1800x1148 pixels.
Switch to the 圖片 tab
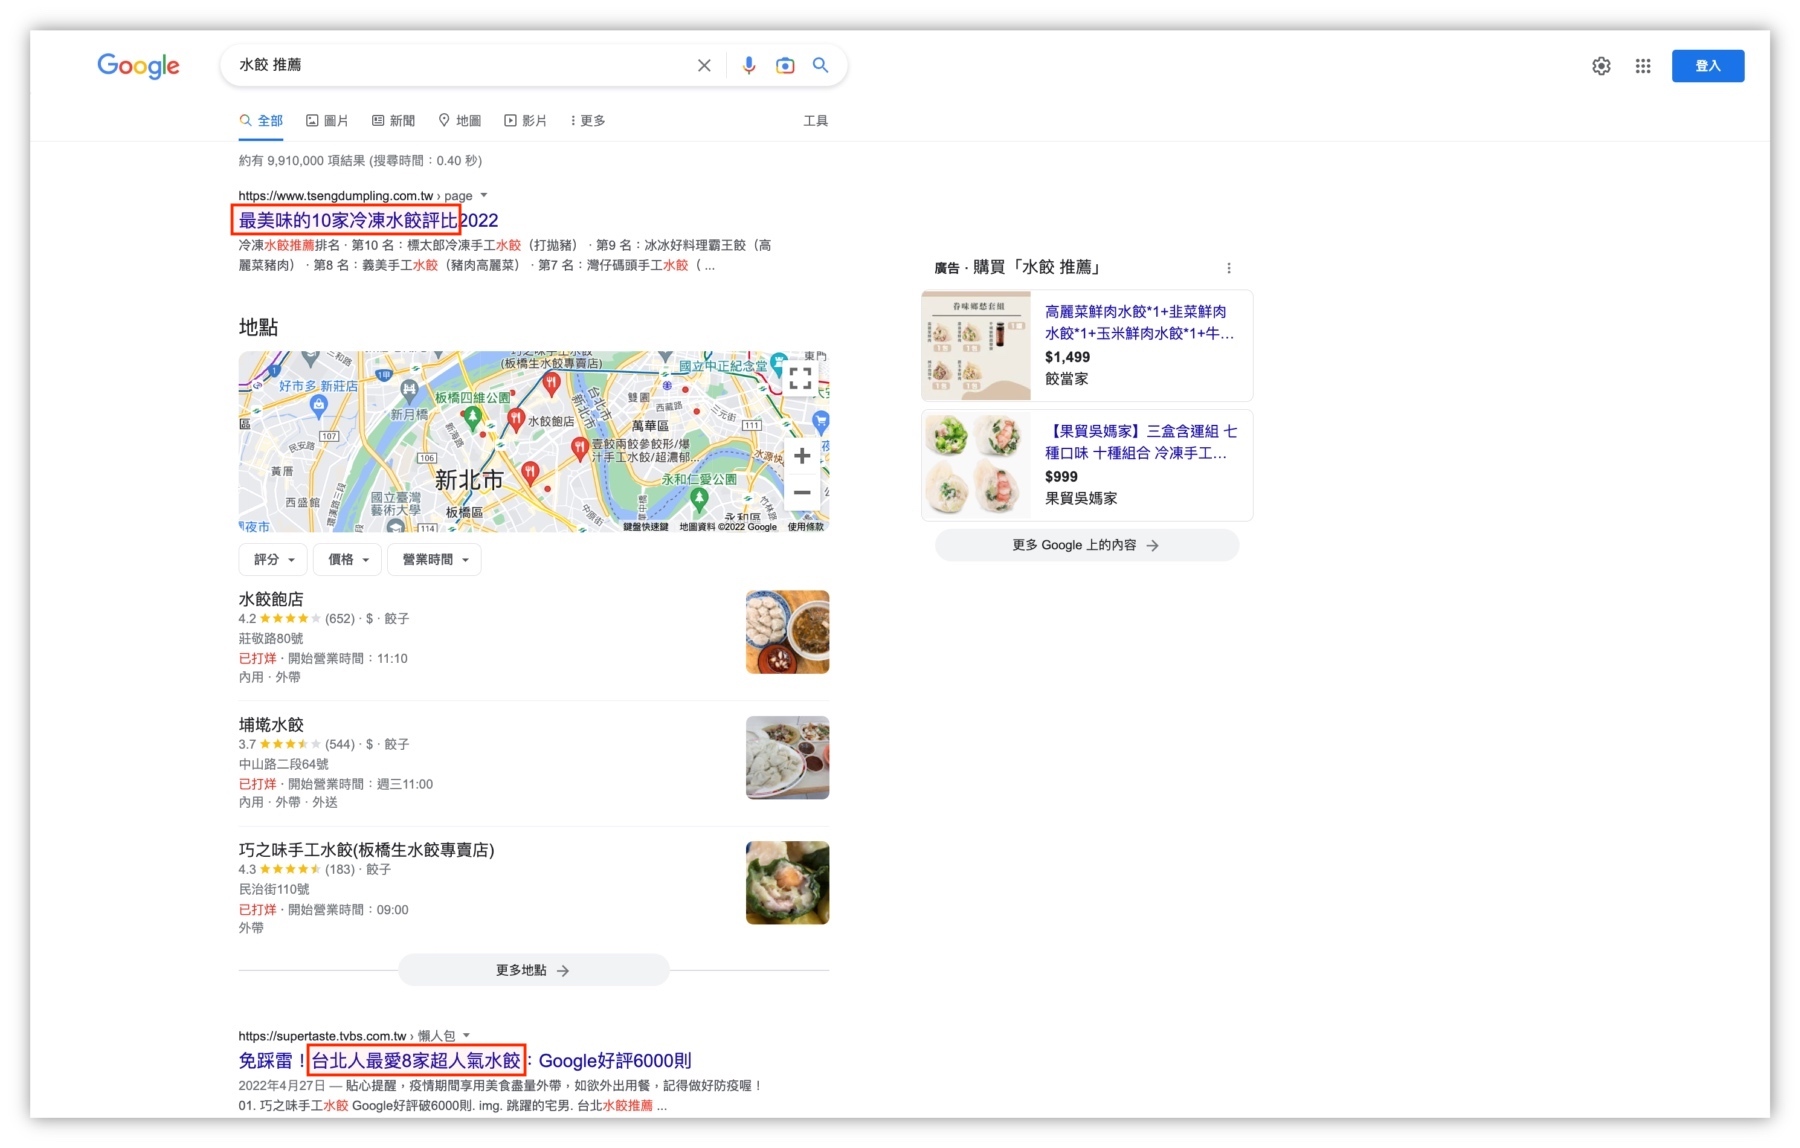coord(329,120)
